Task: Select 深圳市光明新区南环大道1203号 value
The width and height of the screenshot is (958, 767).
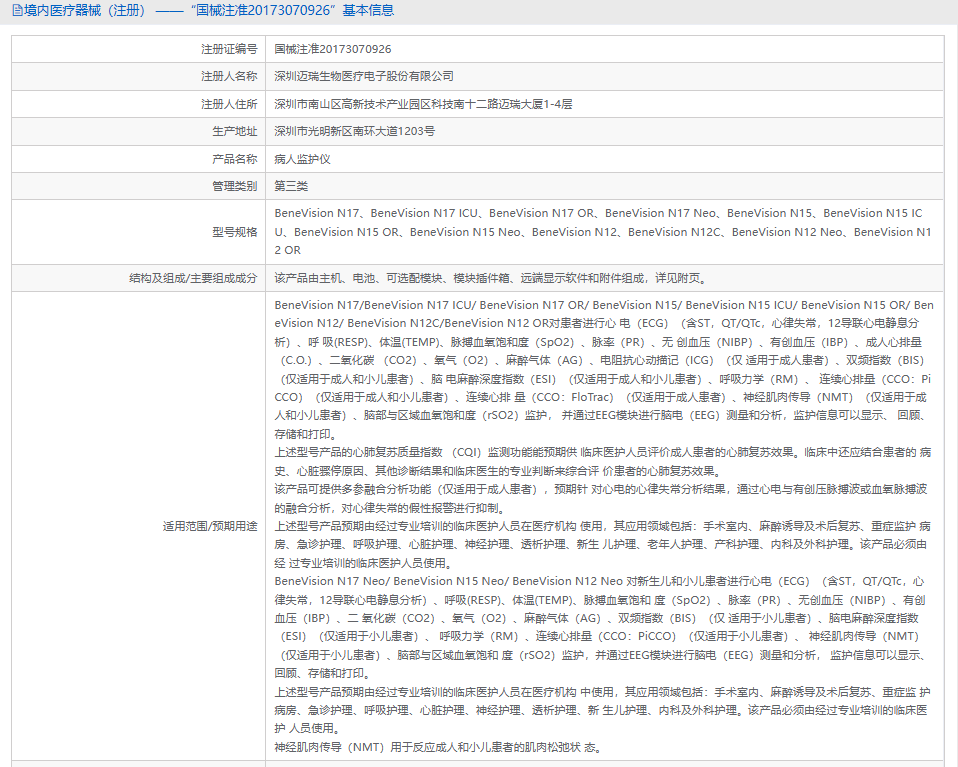Action: tap(354, 131)
